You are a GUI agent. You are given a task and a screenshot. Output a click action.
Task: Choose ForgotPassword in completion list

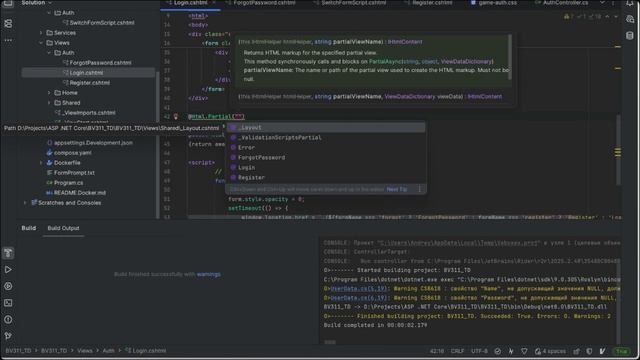pyautogui.click(x=326, y=158)
